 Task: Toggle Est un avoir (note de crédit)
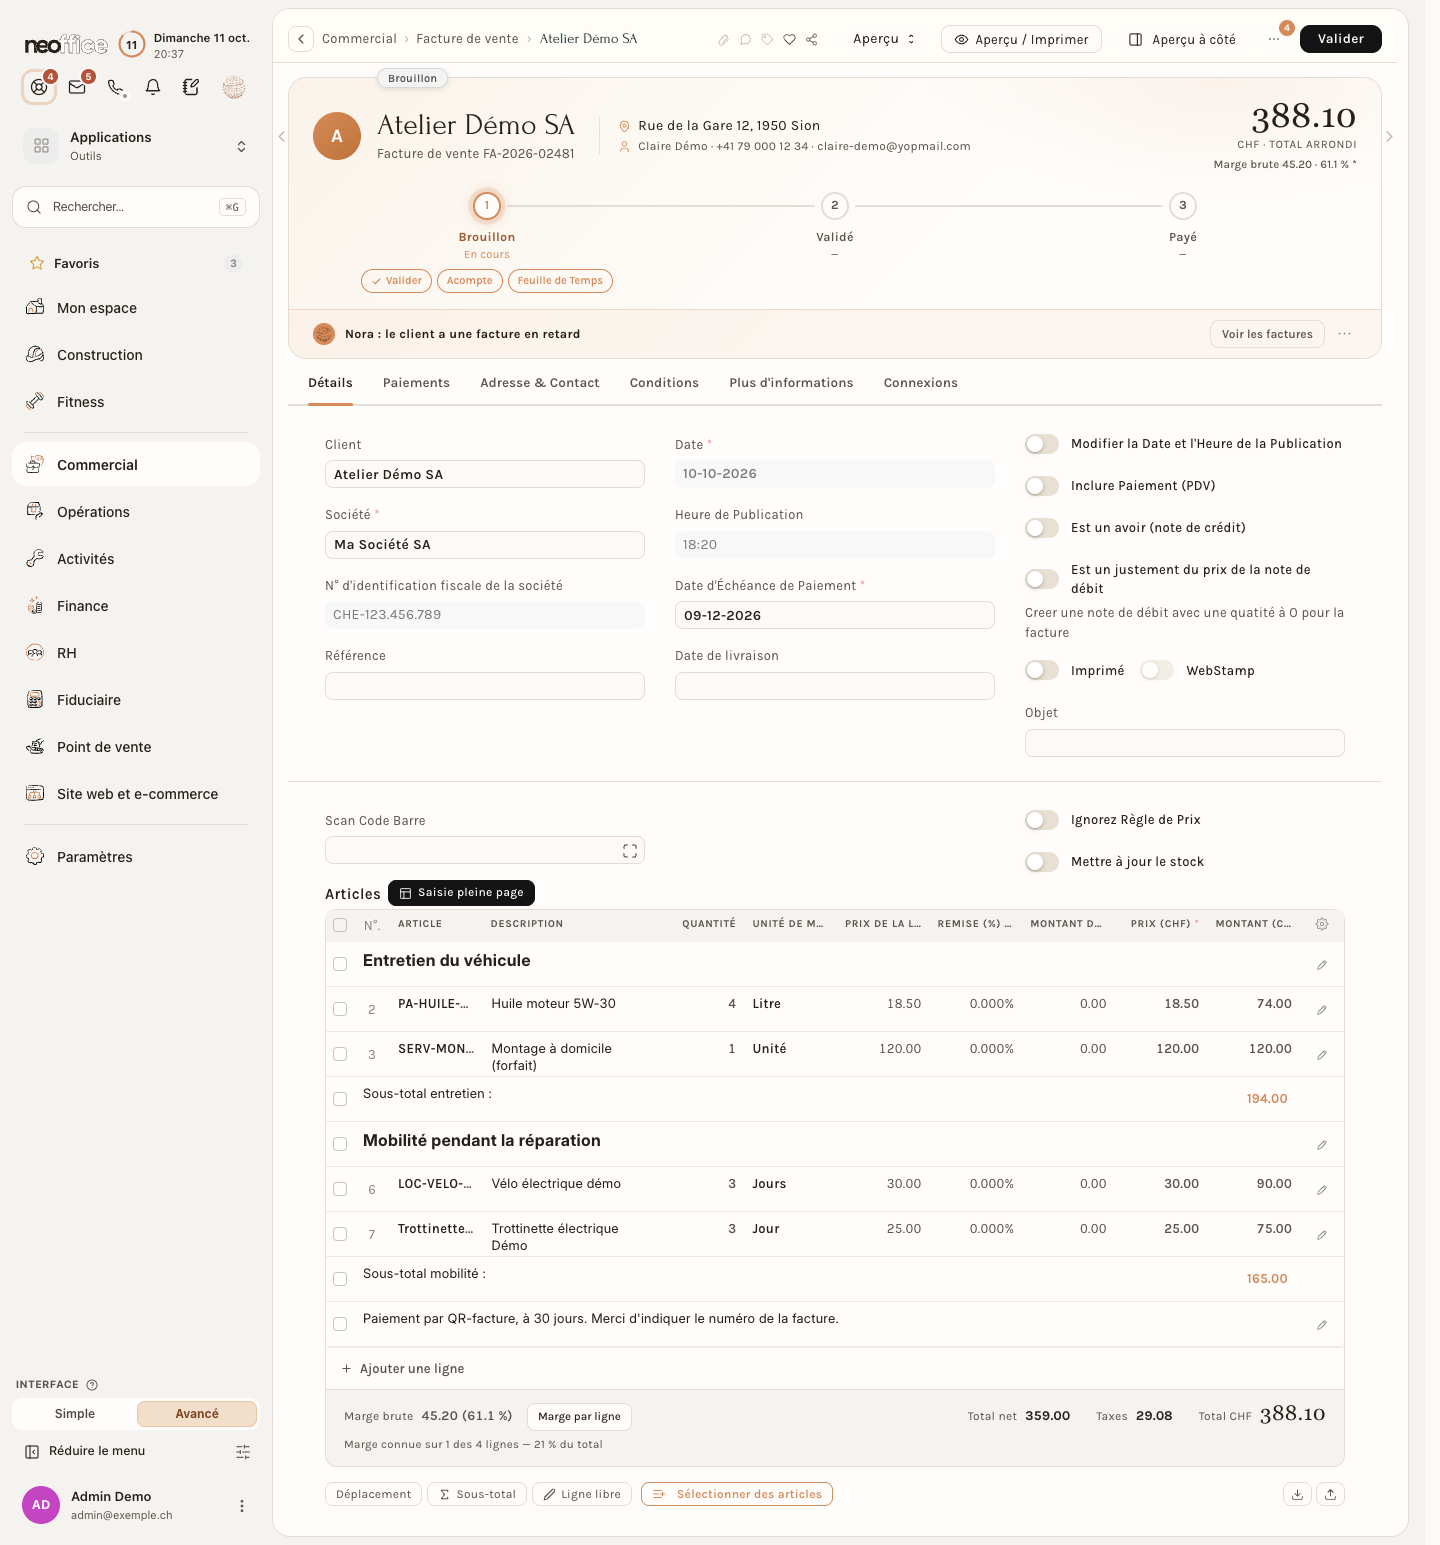(1042, 528)
